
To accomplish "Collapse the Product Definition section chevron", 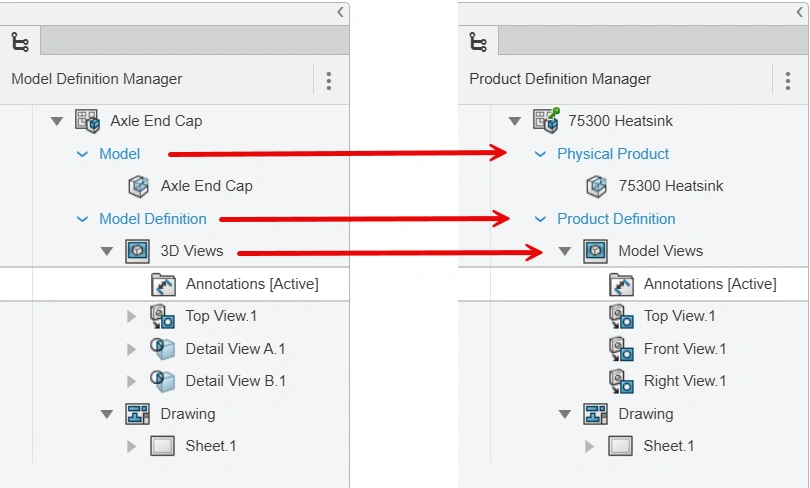I will (540, 219).
